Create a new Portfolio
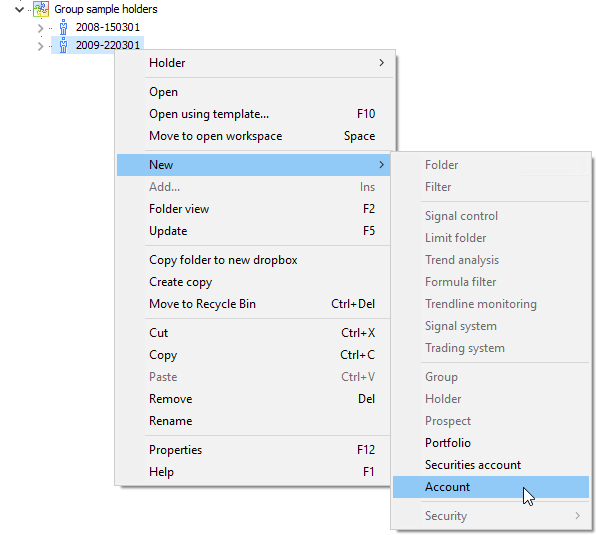Viewport: 596px width, 535px height. tap(491, 443)
